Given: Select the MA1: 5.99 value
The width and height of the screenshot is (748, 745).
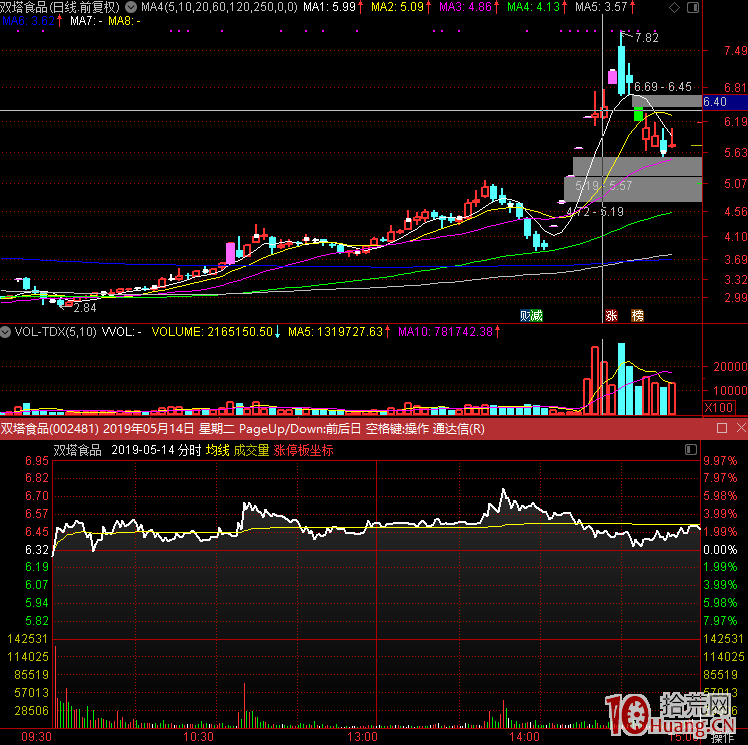Looking at the screenshot, I should 330,7.
